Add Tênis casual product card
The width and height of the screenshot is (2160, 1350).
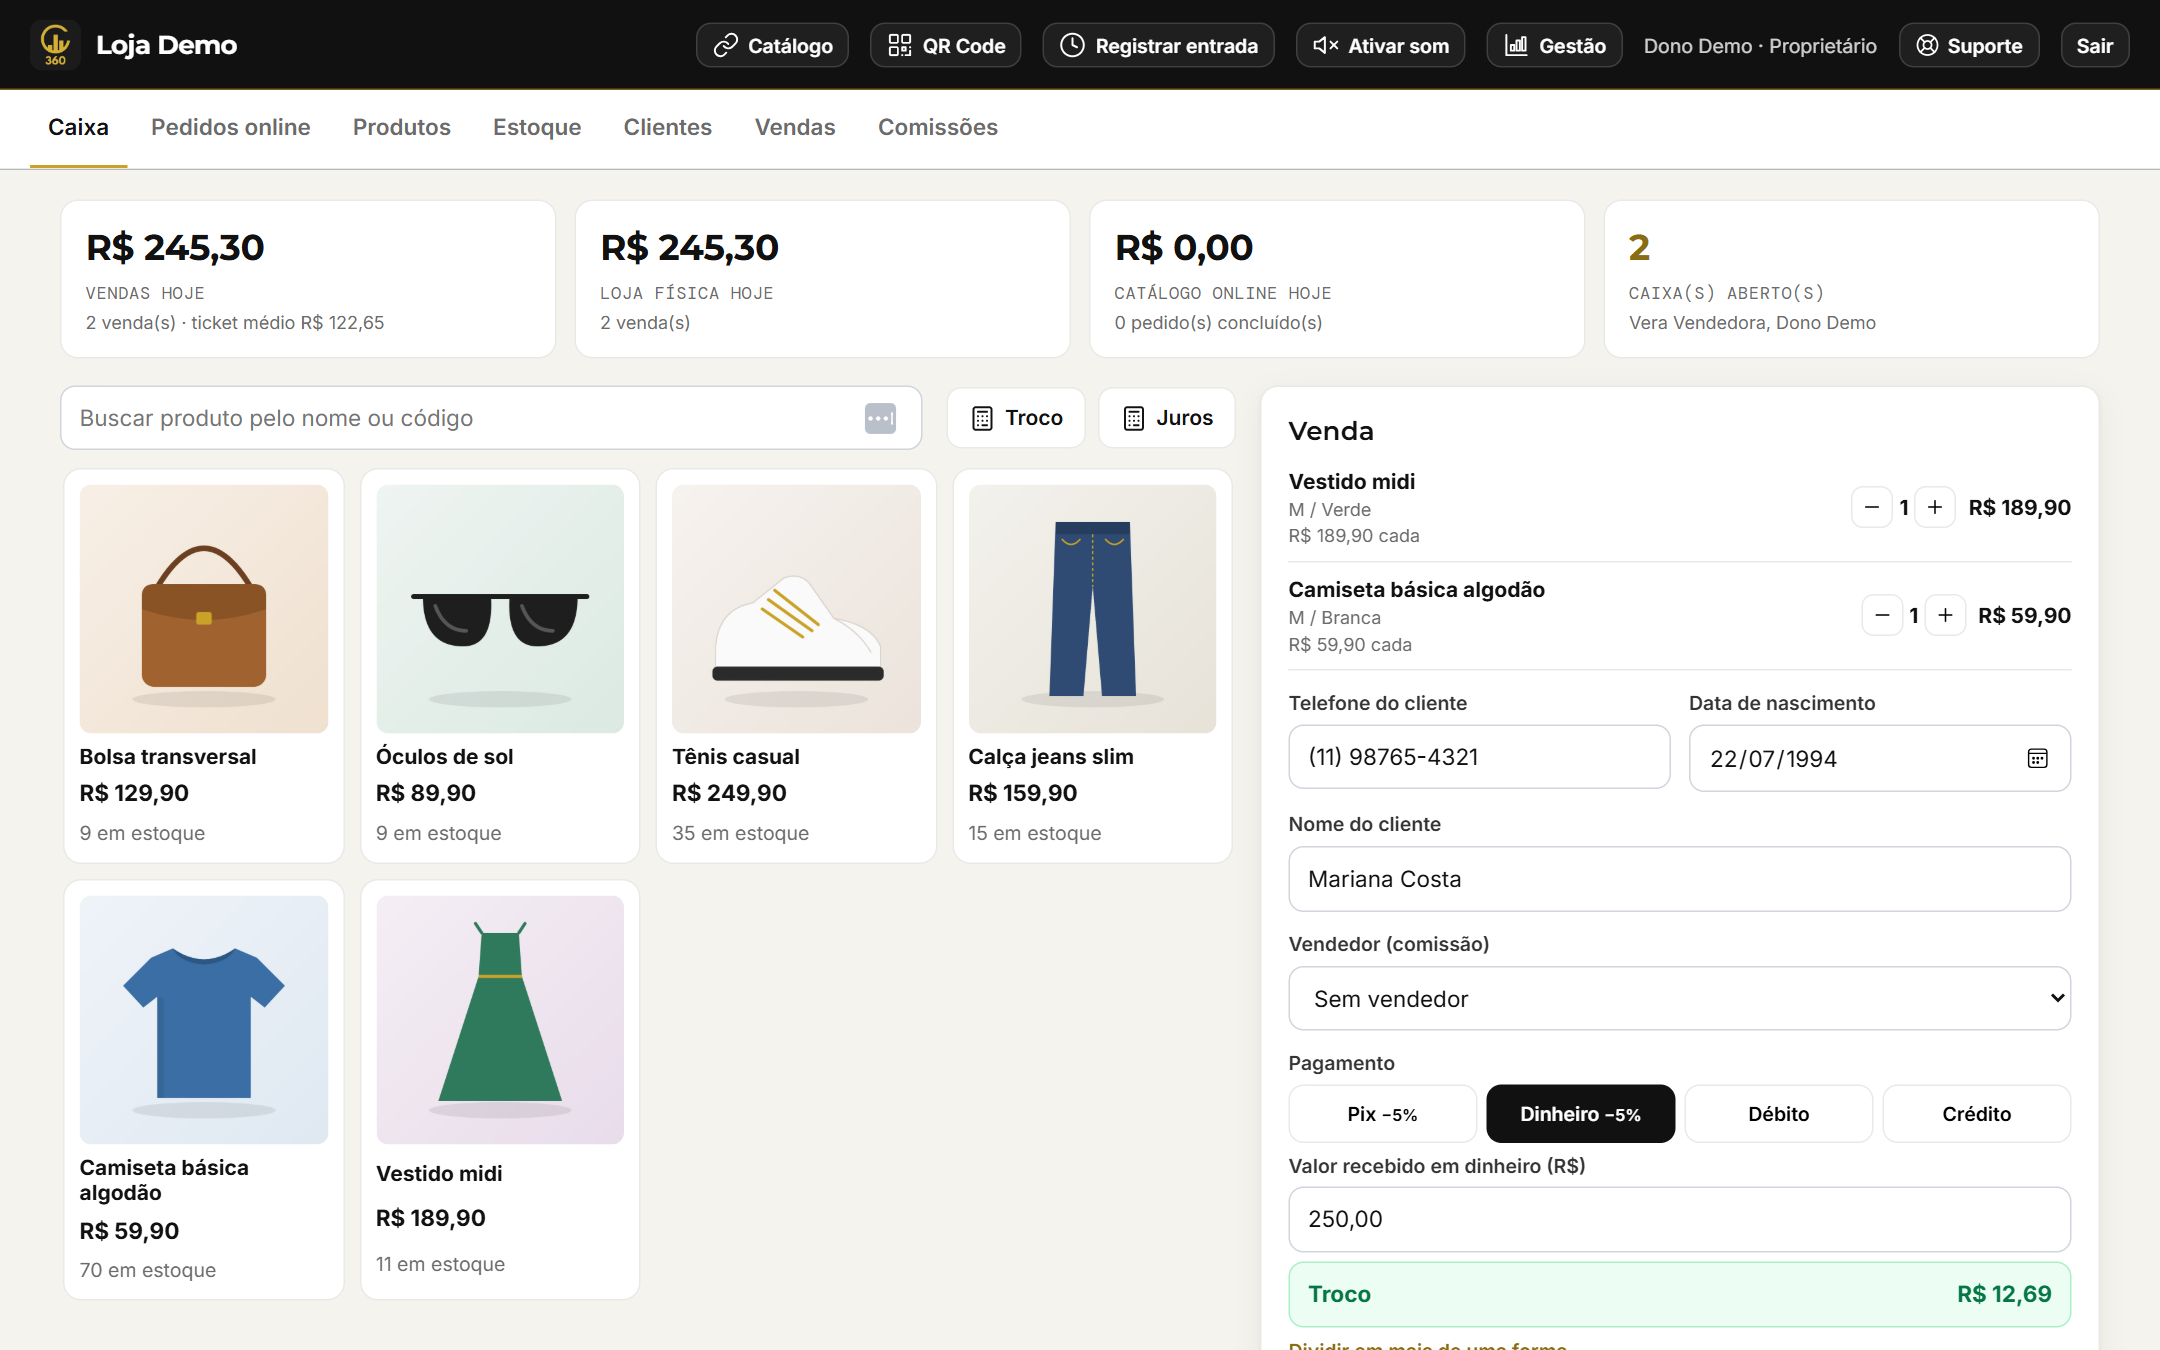click(x=796, y=666)
